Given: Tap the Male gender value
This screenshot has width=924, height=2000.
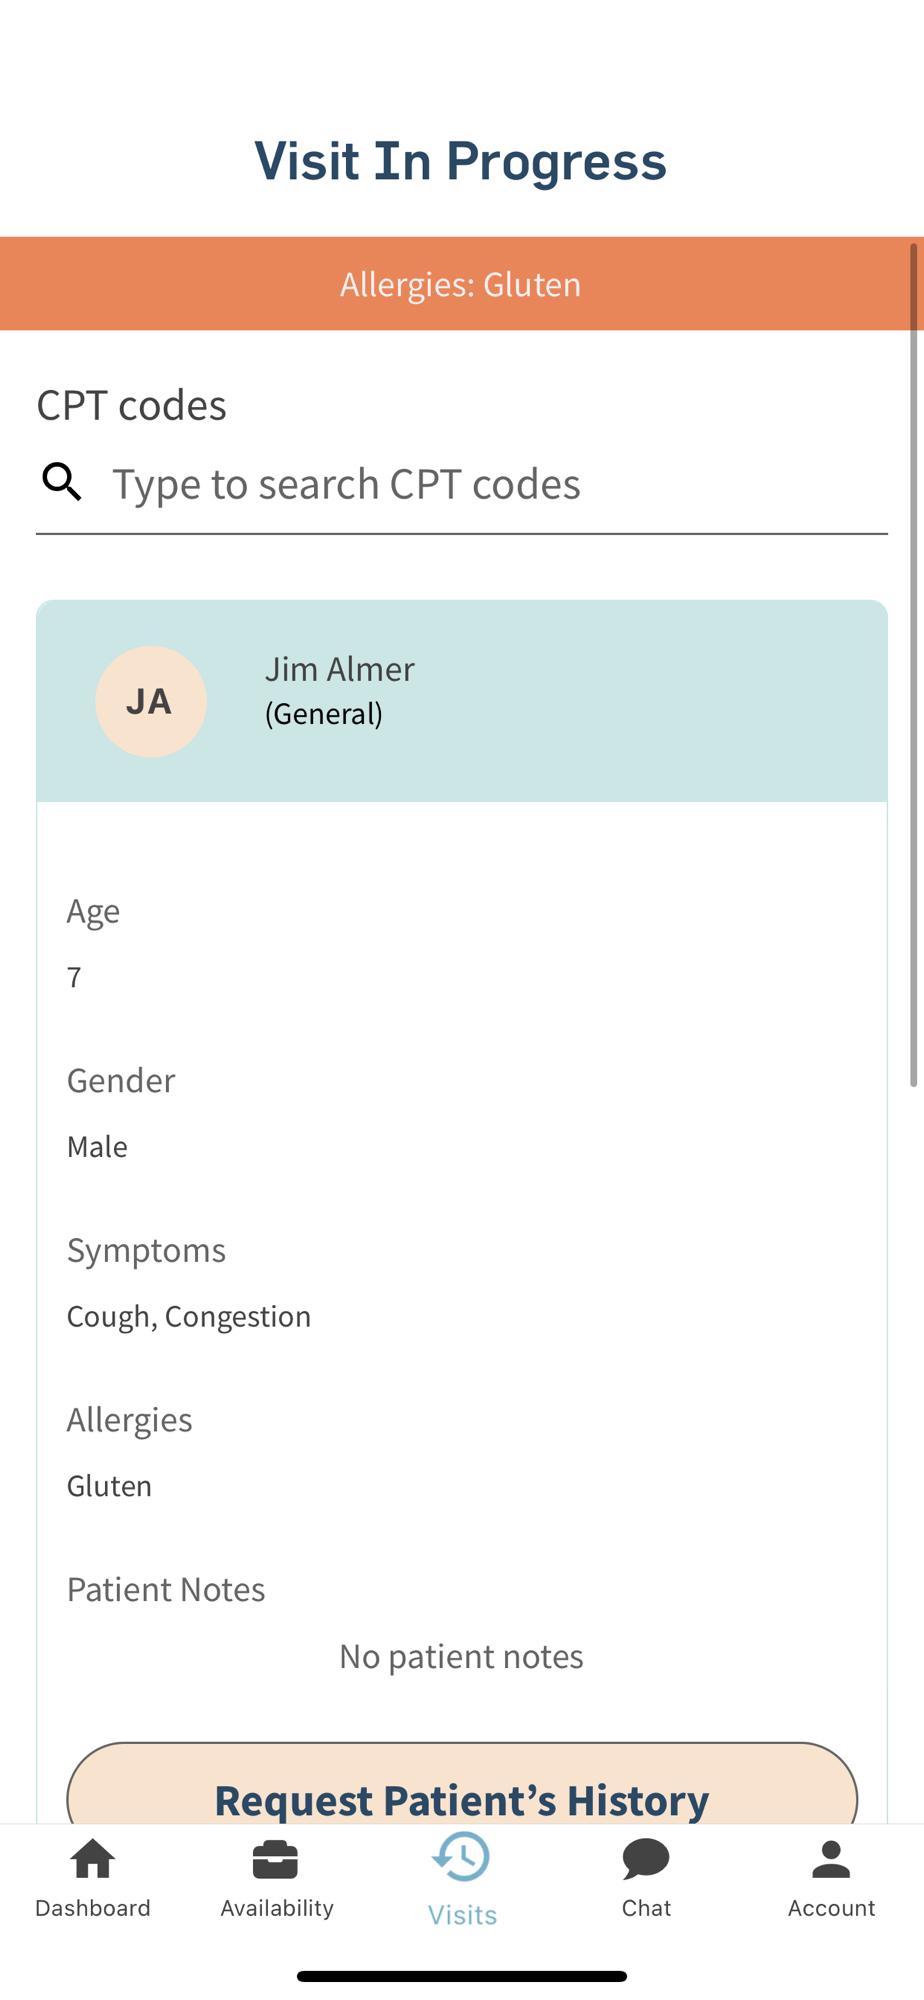Looking at the screenshot, I should click(x=97, y=1146).
